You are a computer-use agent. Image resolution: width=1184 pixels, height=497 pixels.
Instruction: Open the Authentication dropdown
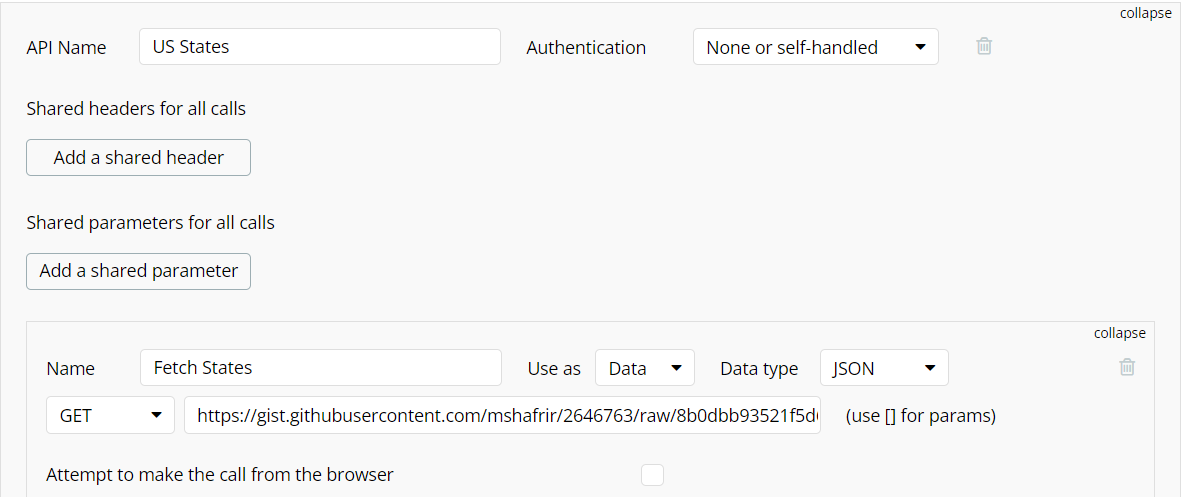click(x=816, y=47)
